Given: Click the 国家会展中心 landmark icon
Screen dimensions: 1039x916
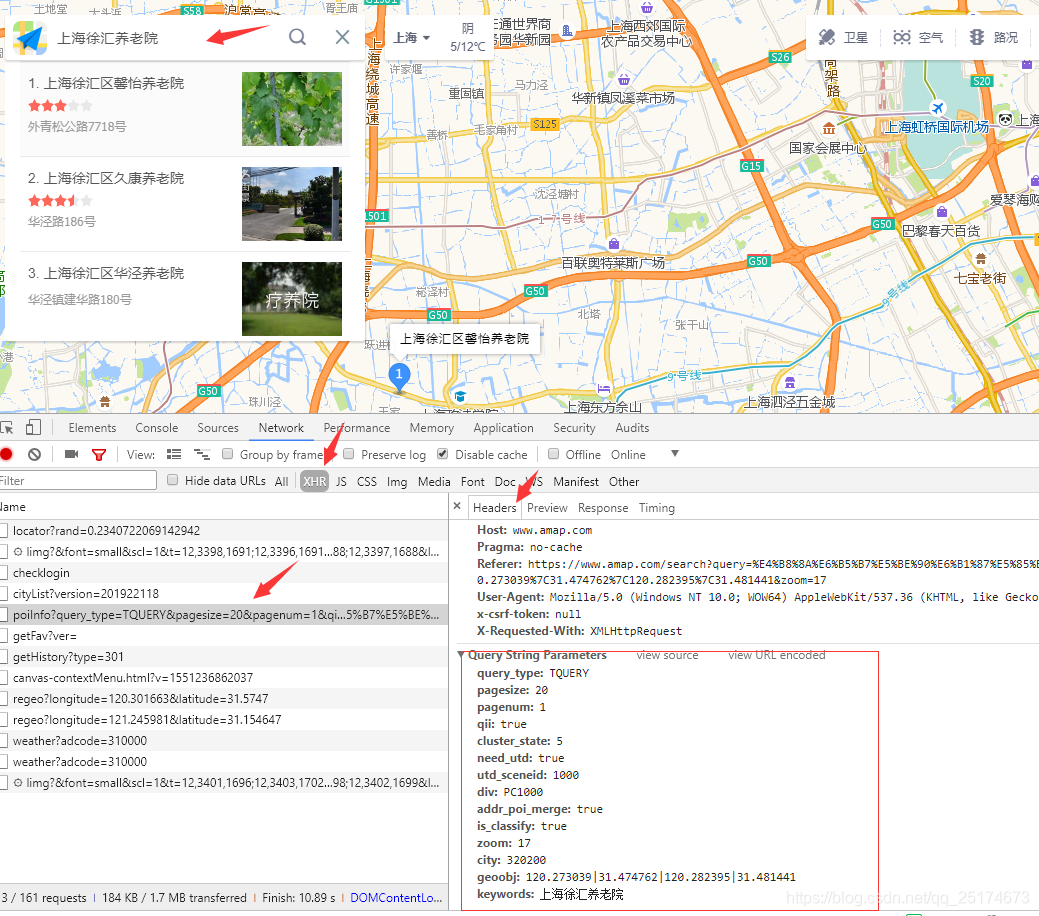Looking at the screenshot, I should [828, 129].
